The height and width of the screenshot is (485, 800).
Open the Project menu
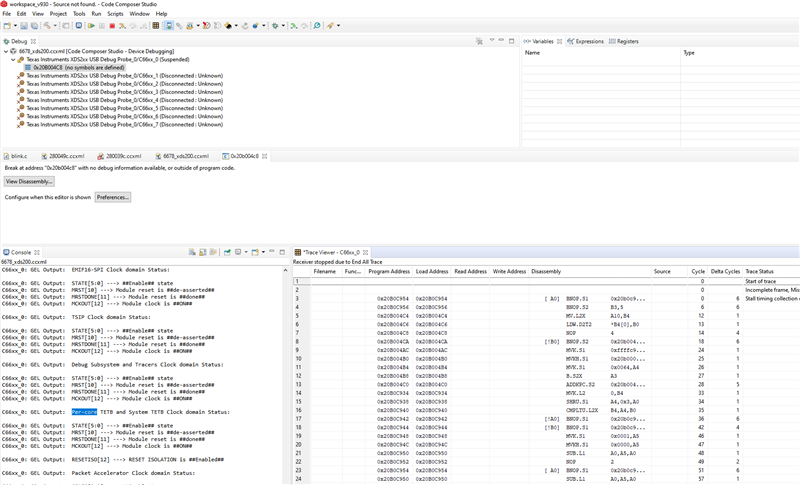58,14
